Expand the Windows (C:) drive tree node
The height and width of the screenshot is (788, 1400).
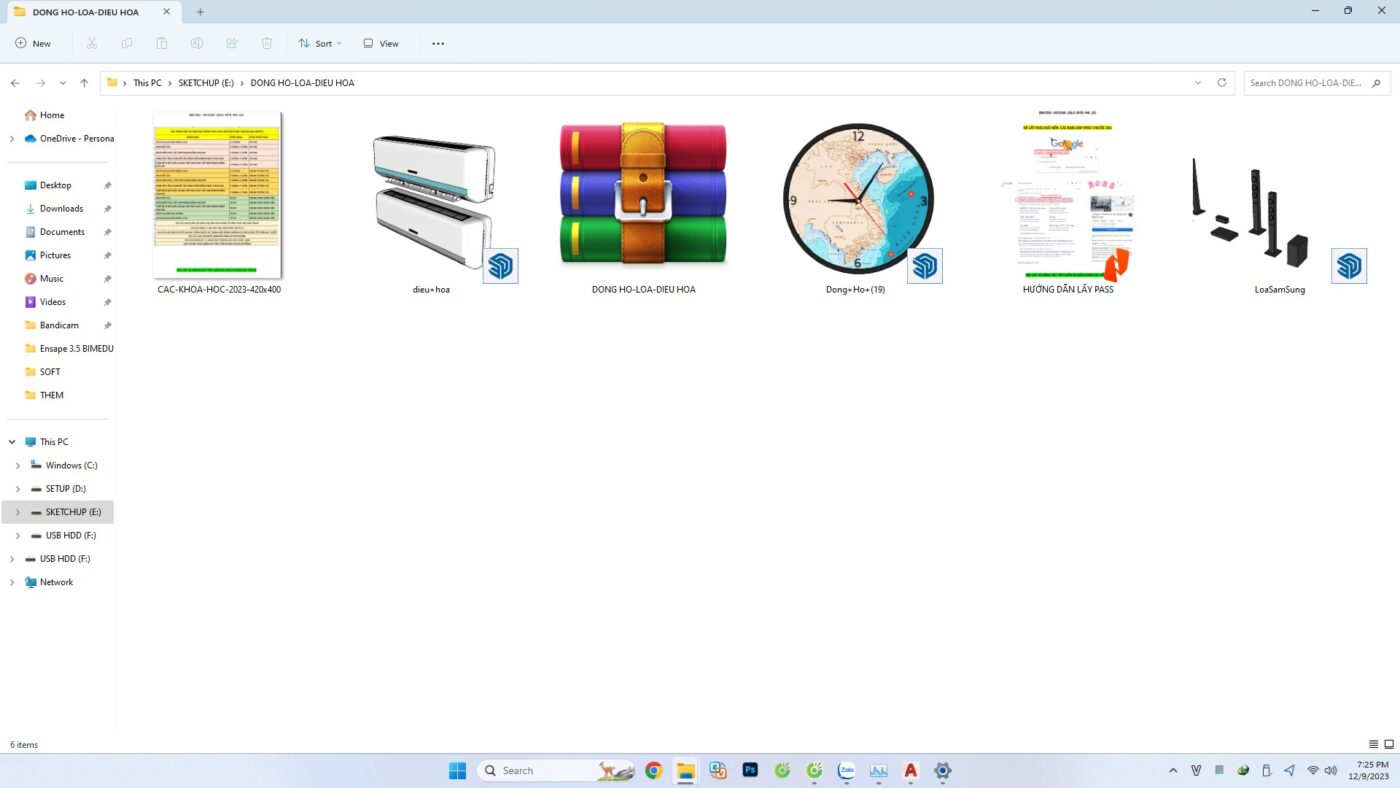click(18, 465)
